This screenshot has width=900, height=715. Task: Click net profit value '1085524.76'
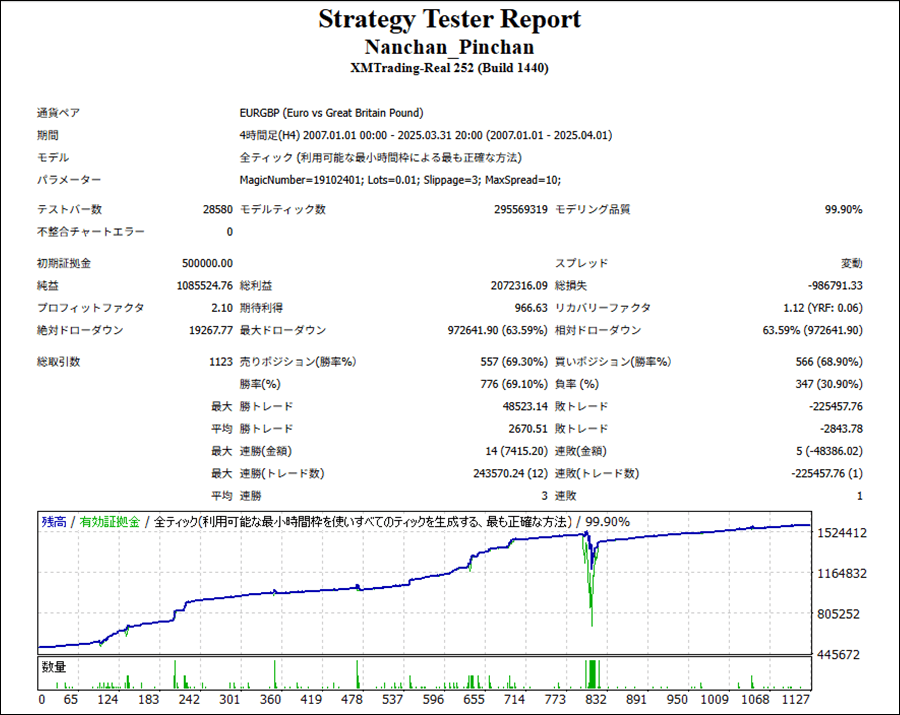[x=204, y=286]
